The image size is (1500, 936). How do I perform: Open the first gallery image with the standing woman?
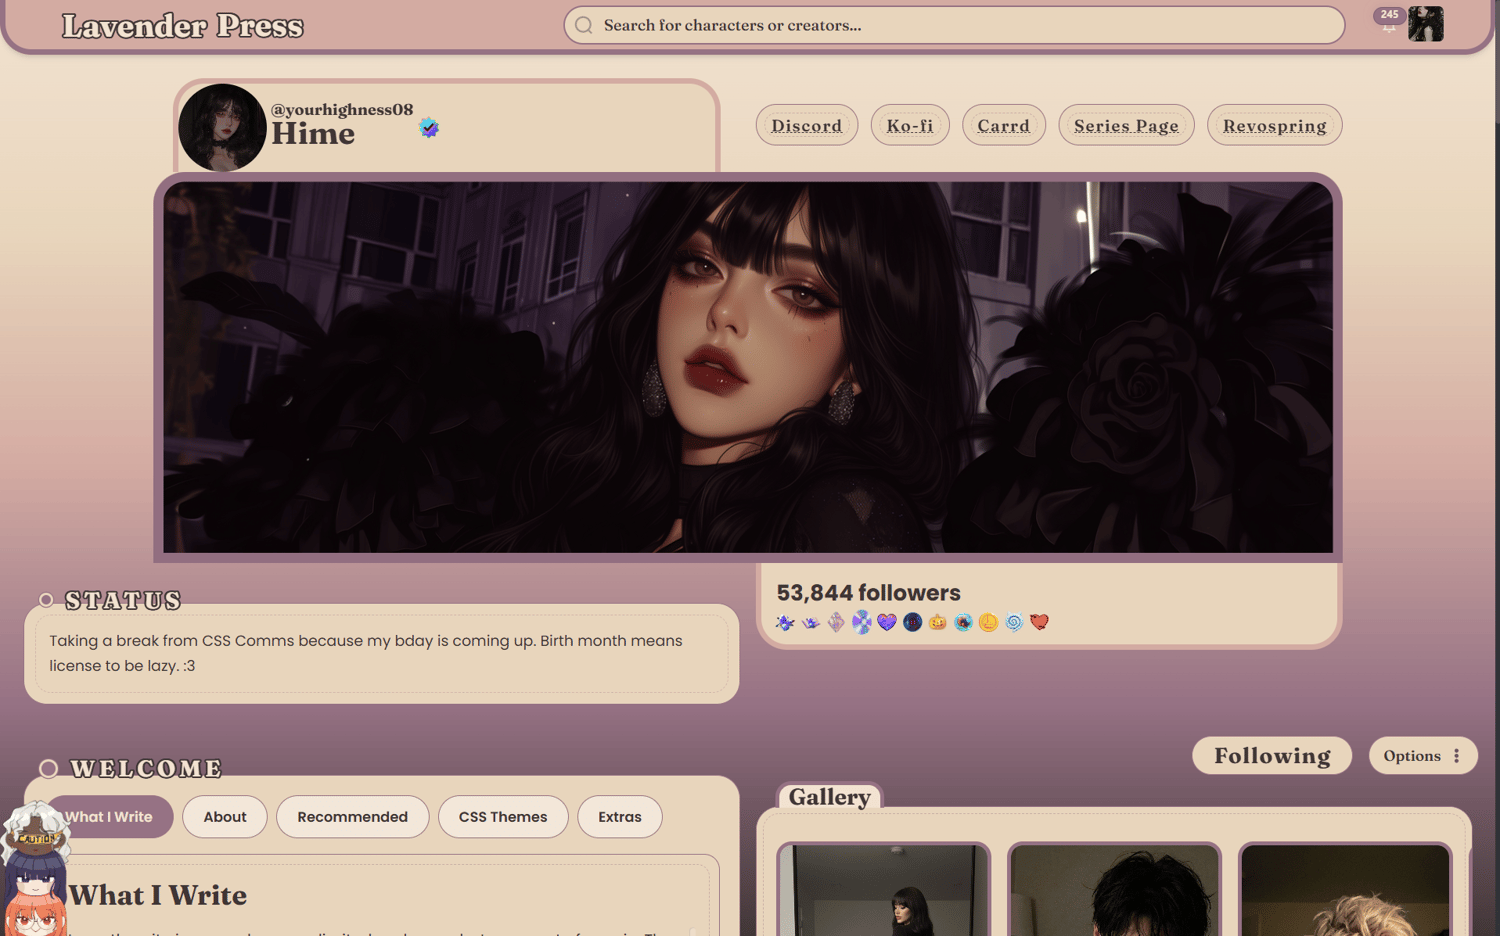884,890
